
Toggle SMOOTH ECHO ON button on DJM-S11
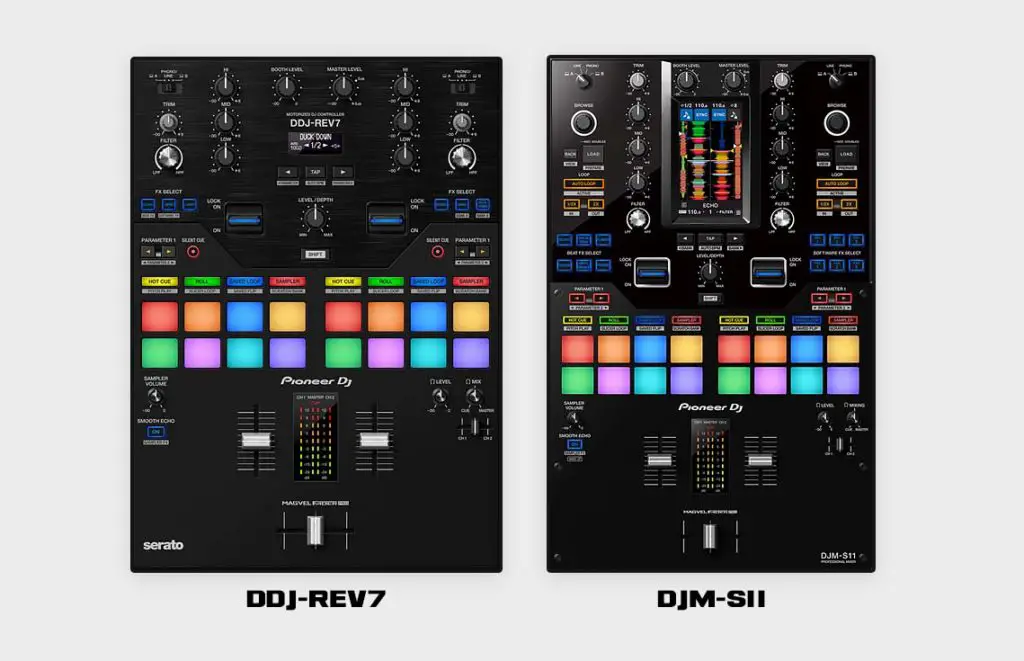point(575,444)
